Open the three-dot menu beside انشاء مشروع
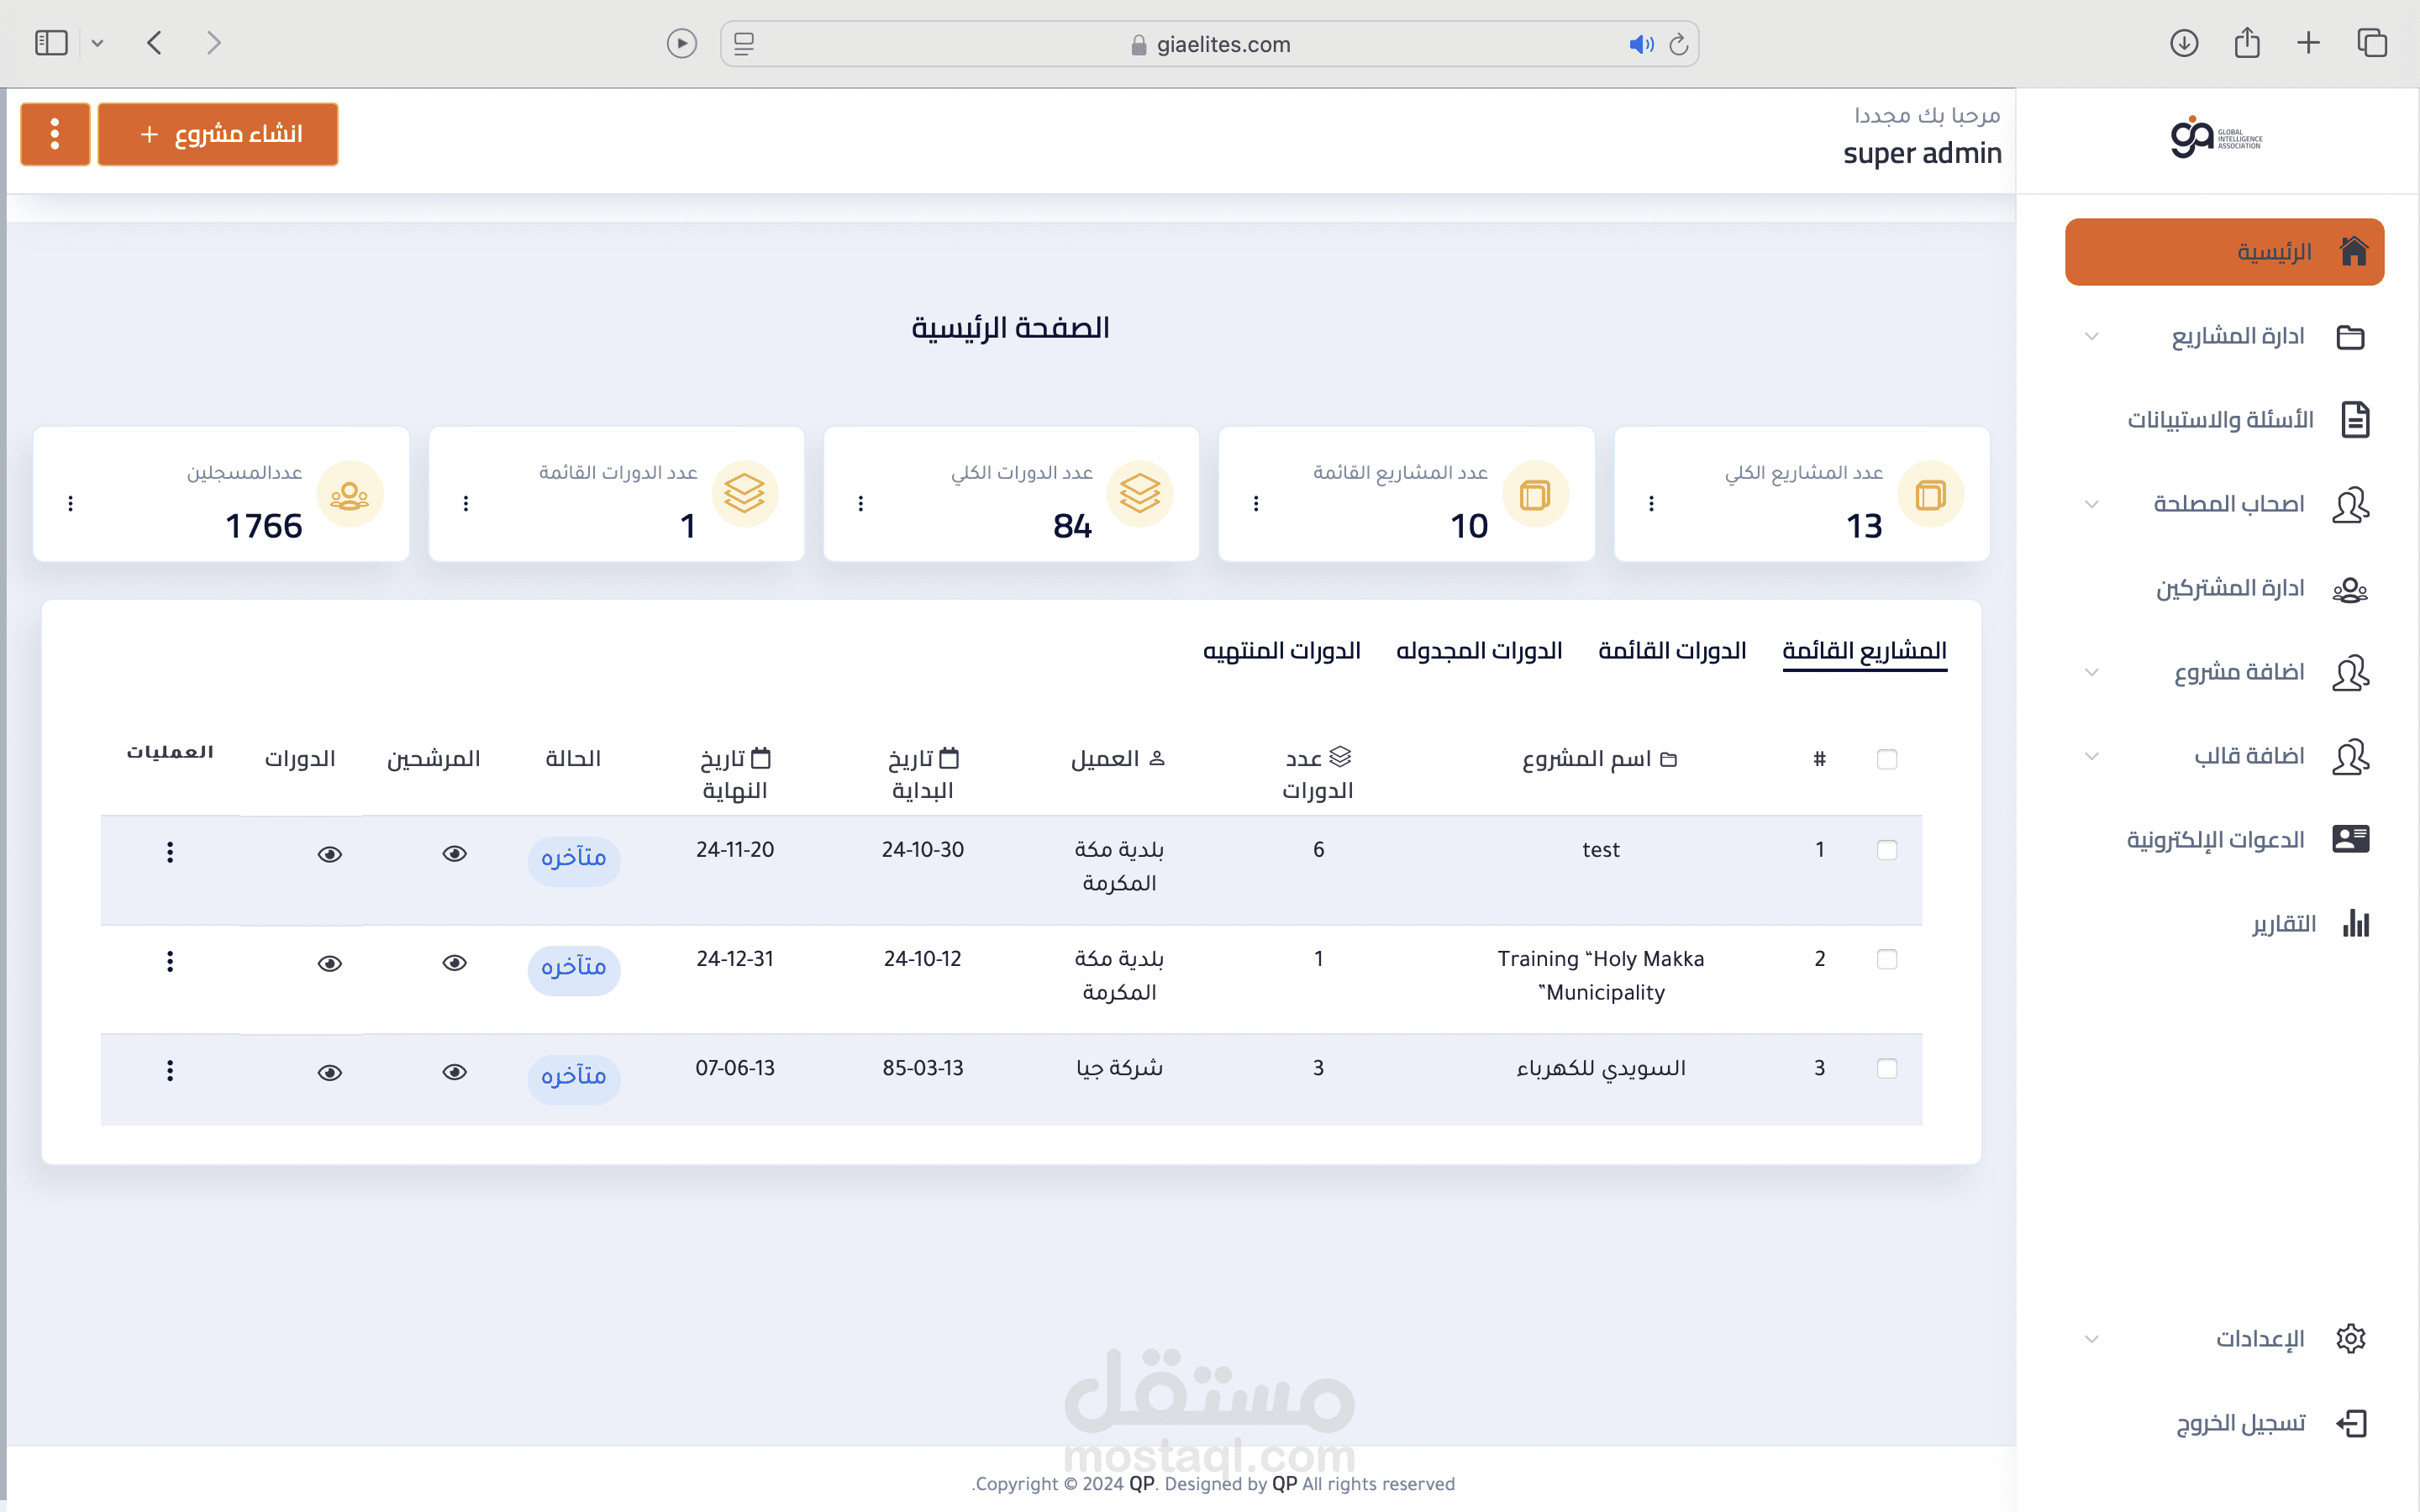 click(x=54, y=133)
